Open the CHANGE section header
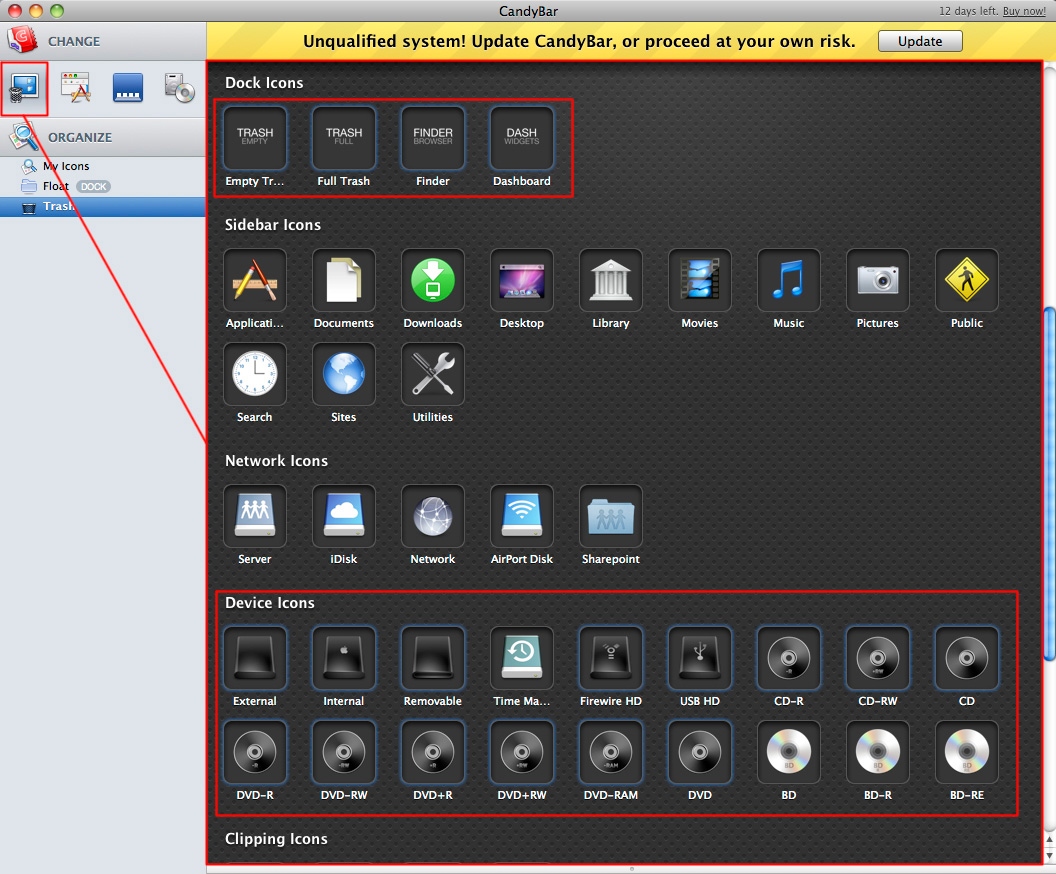Screen dimensions: 1056x874 104,41
